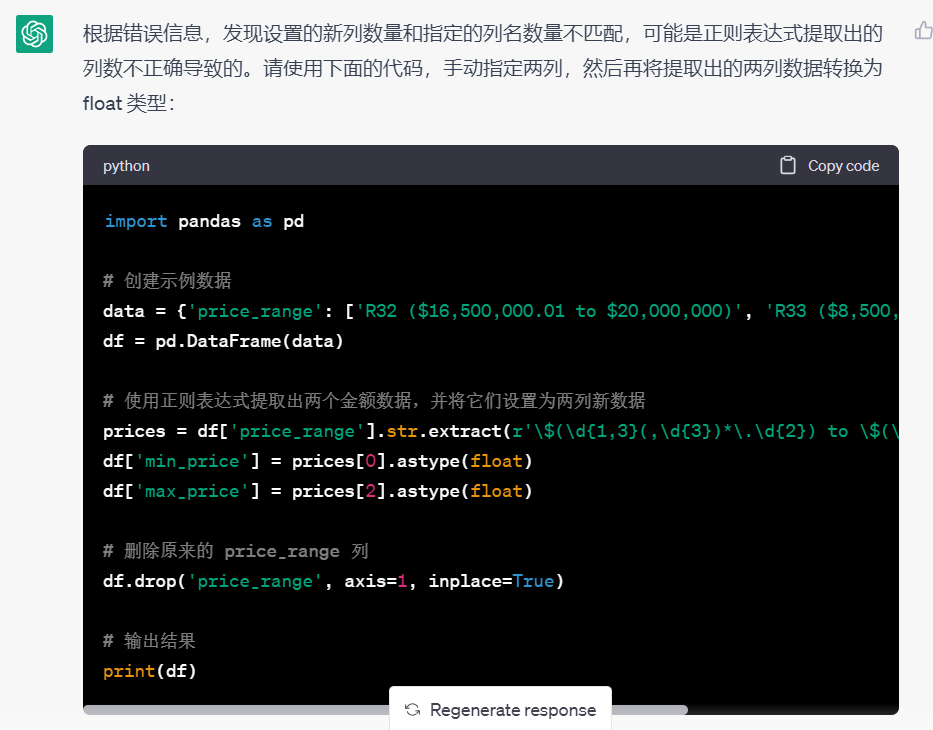Click the '# 输出结果' comment
This screenshot has width=933, height=730.
tap(149, 641)
